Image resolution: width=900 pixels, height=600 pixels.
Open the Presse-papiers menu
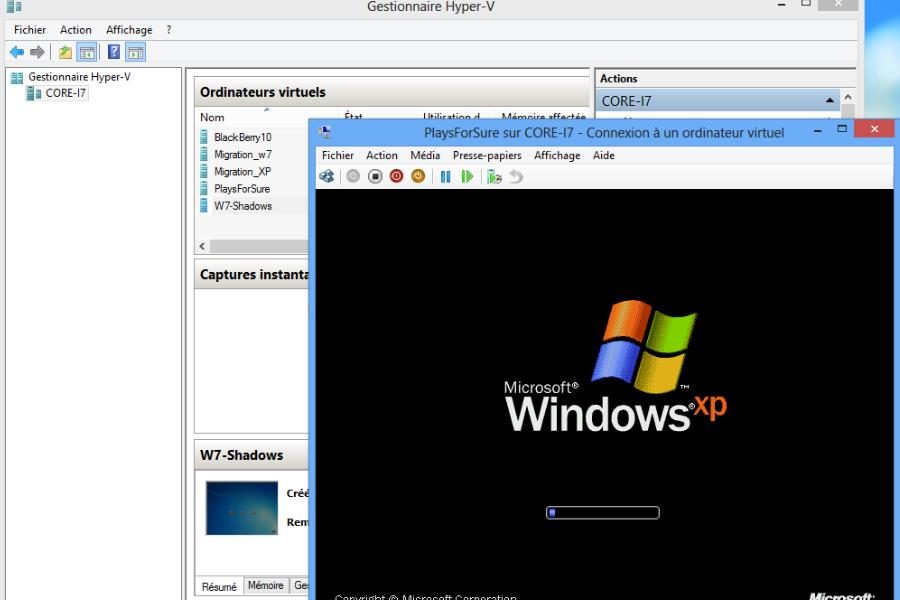click(487, 155)
